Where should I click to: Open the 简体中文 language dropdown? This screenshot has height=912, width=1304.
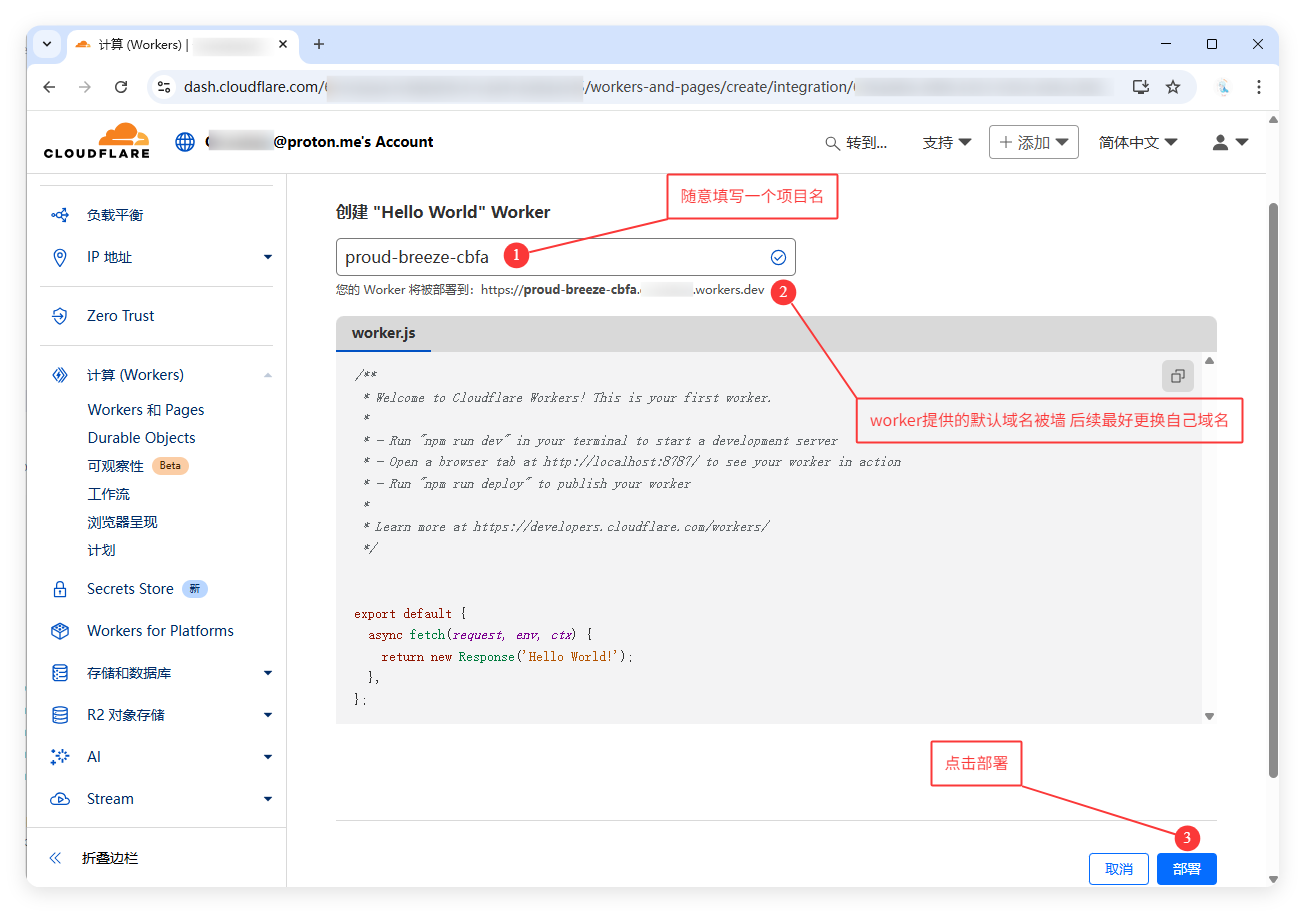(1137, 142)
